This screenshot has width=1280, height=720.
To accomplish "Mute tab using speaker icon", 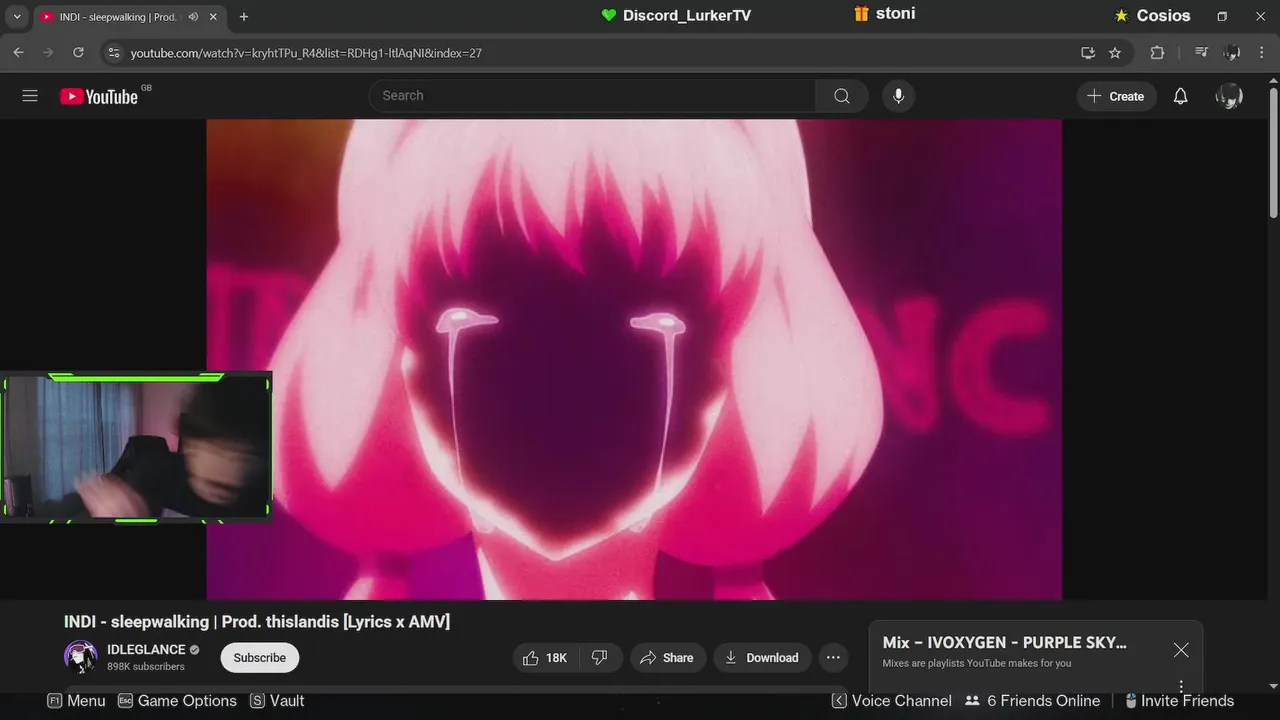I will pos(193,17).
